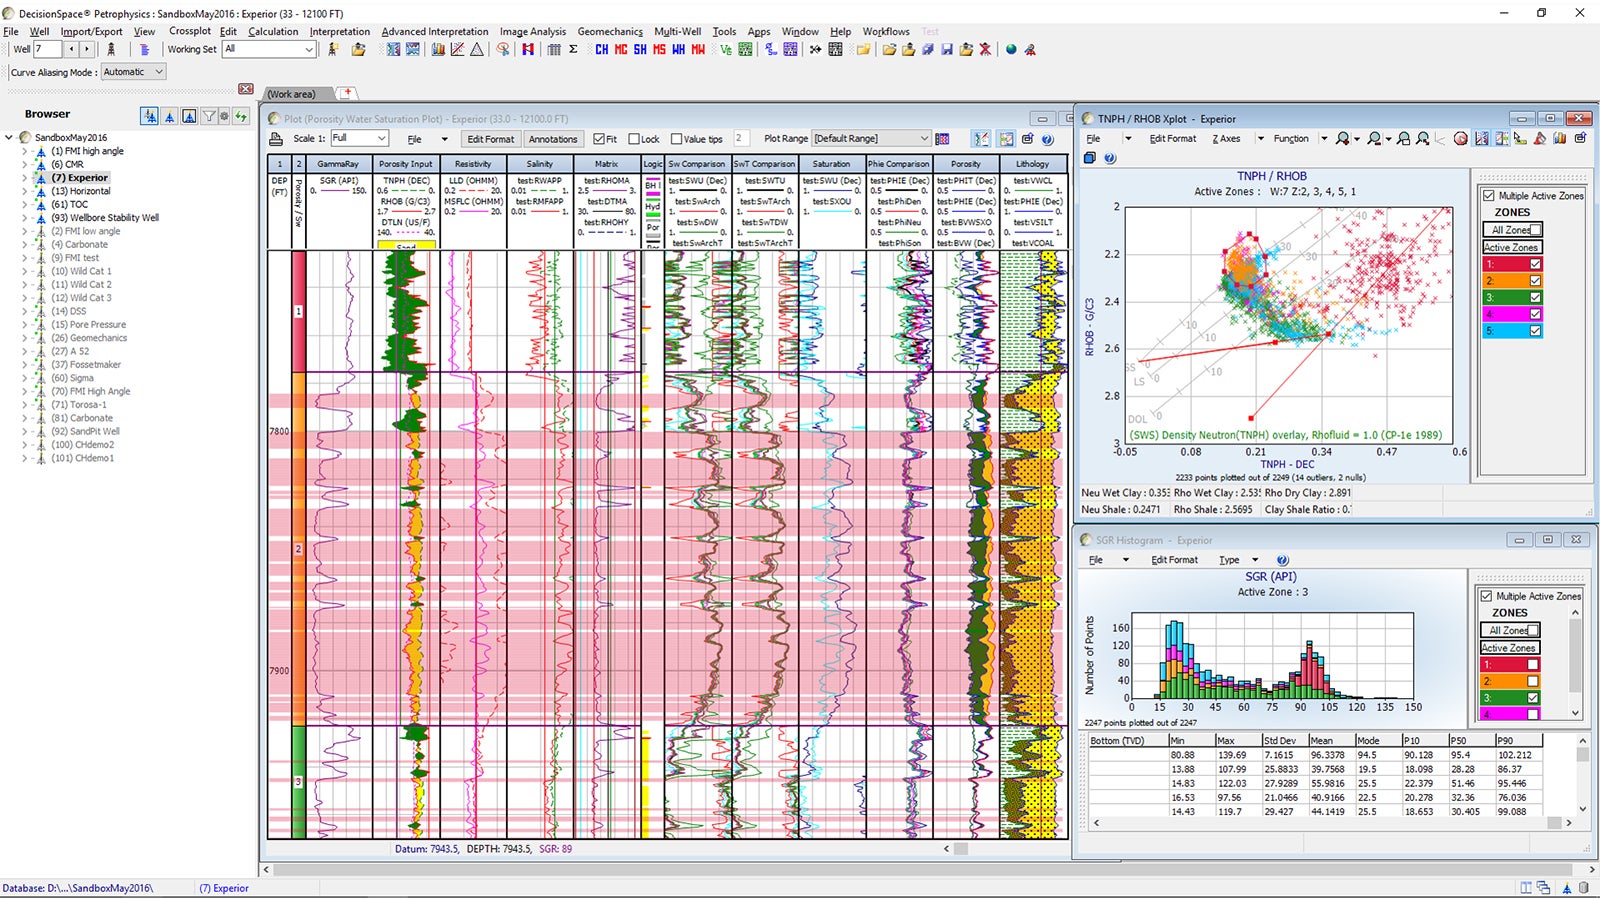The height and width of the screenshot is (900, 1600).
Task: Click the blue CH toolbar icon
Action: (x=602, y=49)
